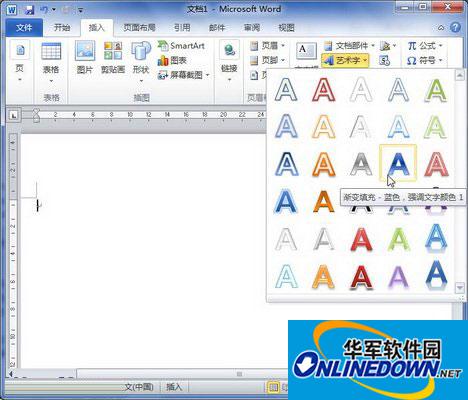The width and height of the screenshot is (468, 400).
Task: Switch to the 开始 Home tab
Action: coord(62,28)
